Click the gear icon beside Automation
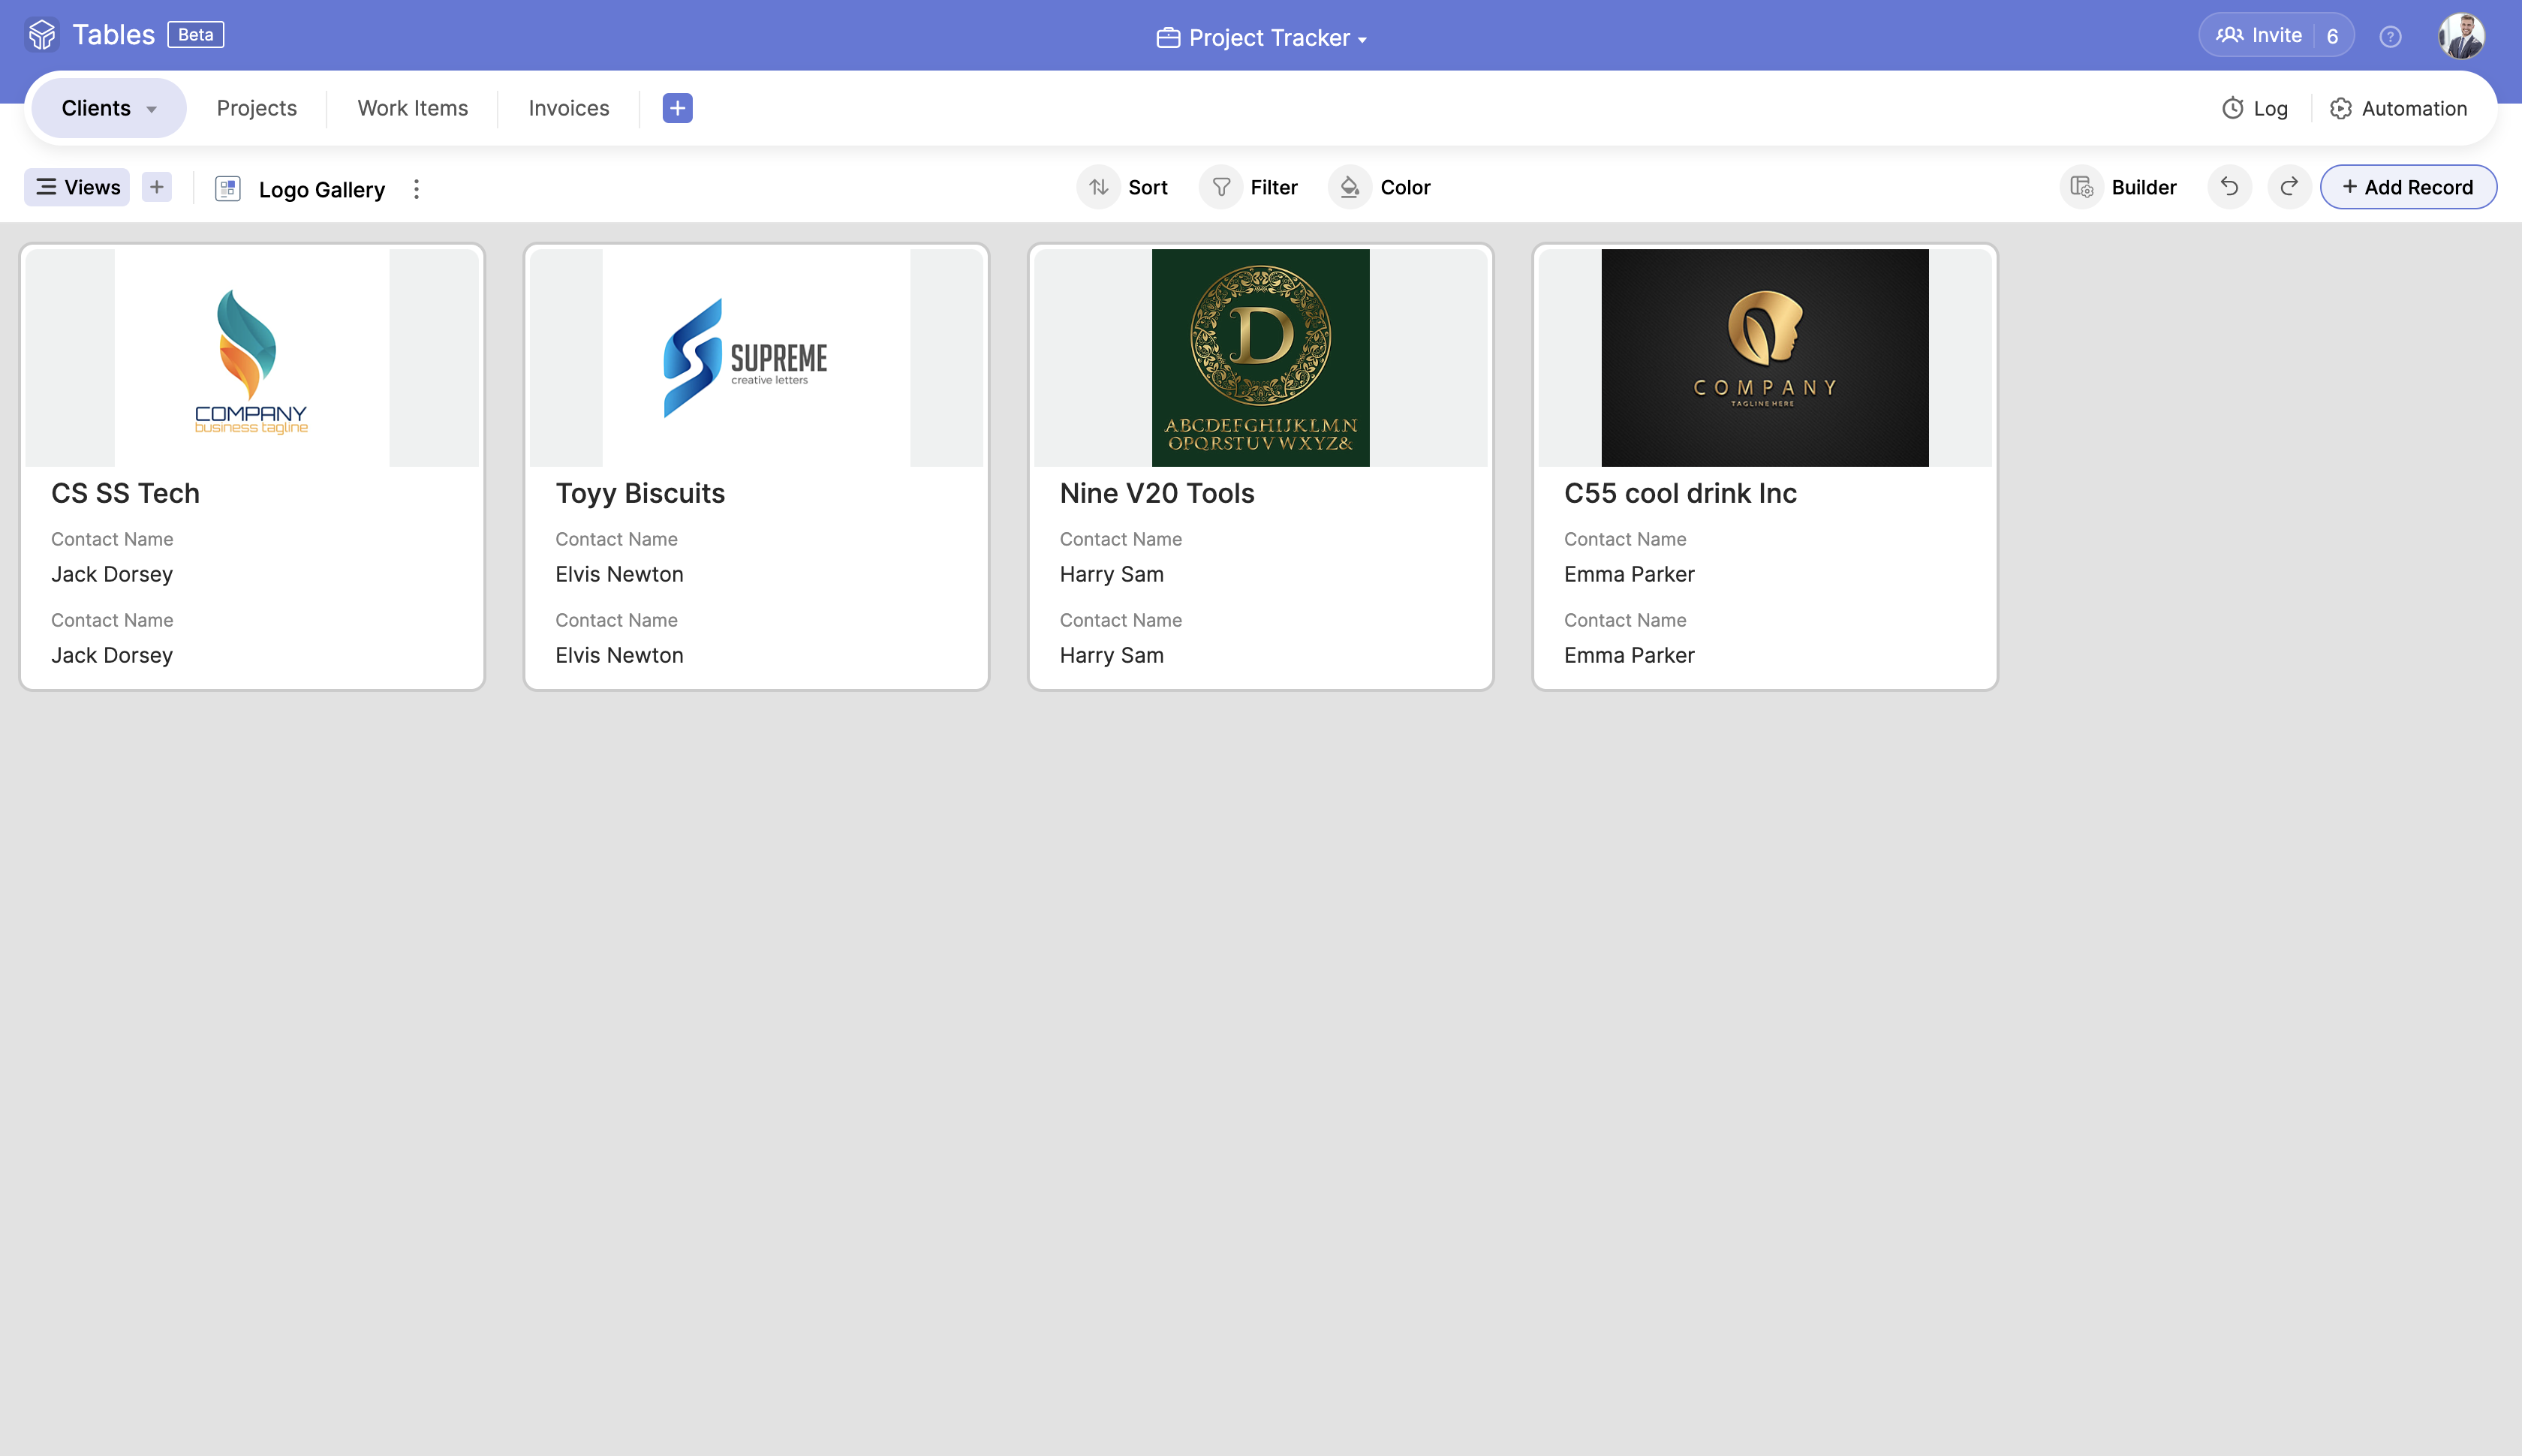2522x1456 pixels. click(x=2340, y=109)
